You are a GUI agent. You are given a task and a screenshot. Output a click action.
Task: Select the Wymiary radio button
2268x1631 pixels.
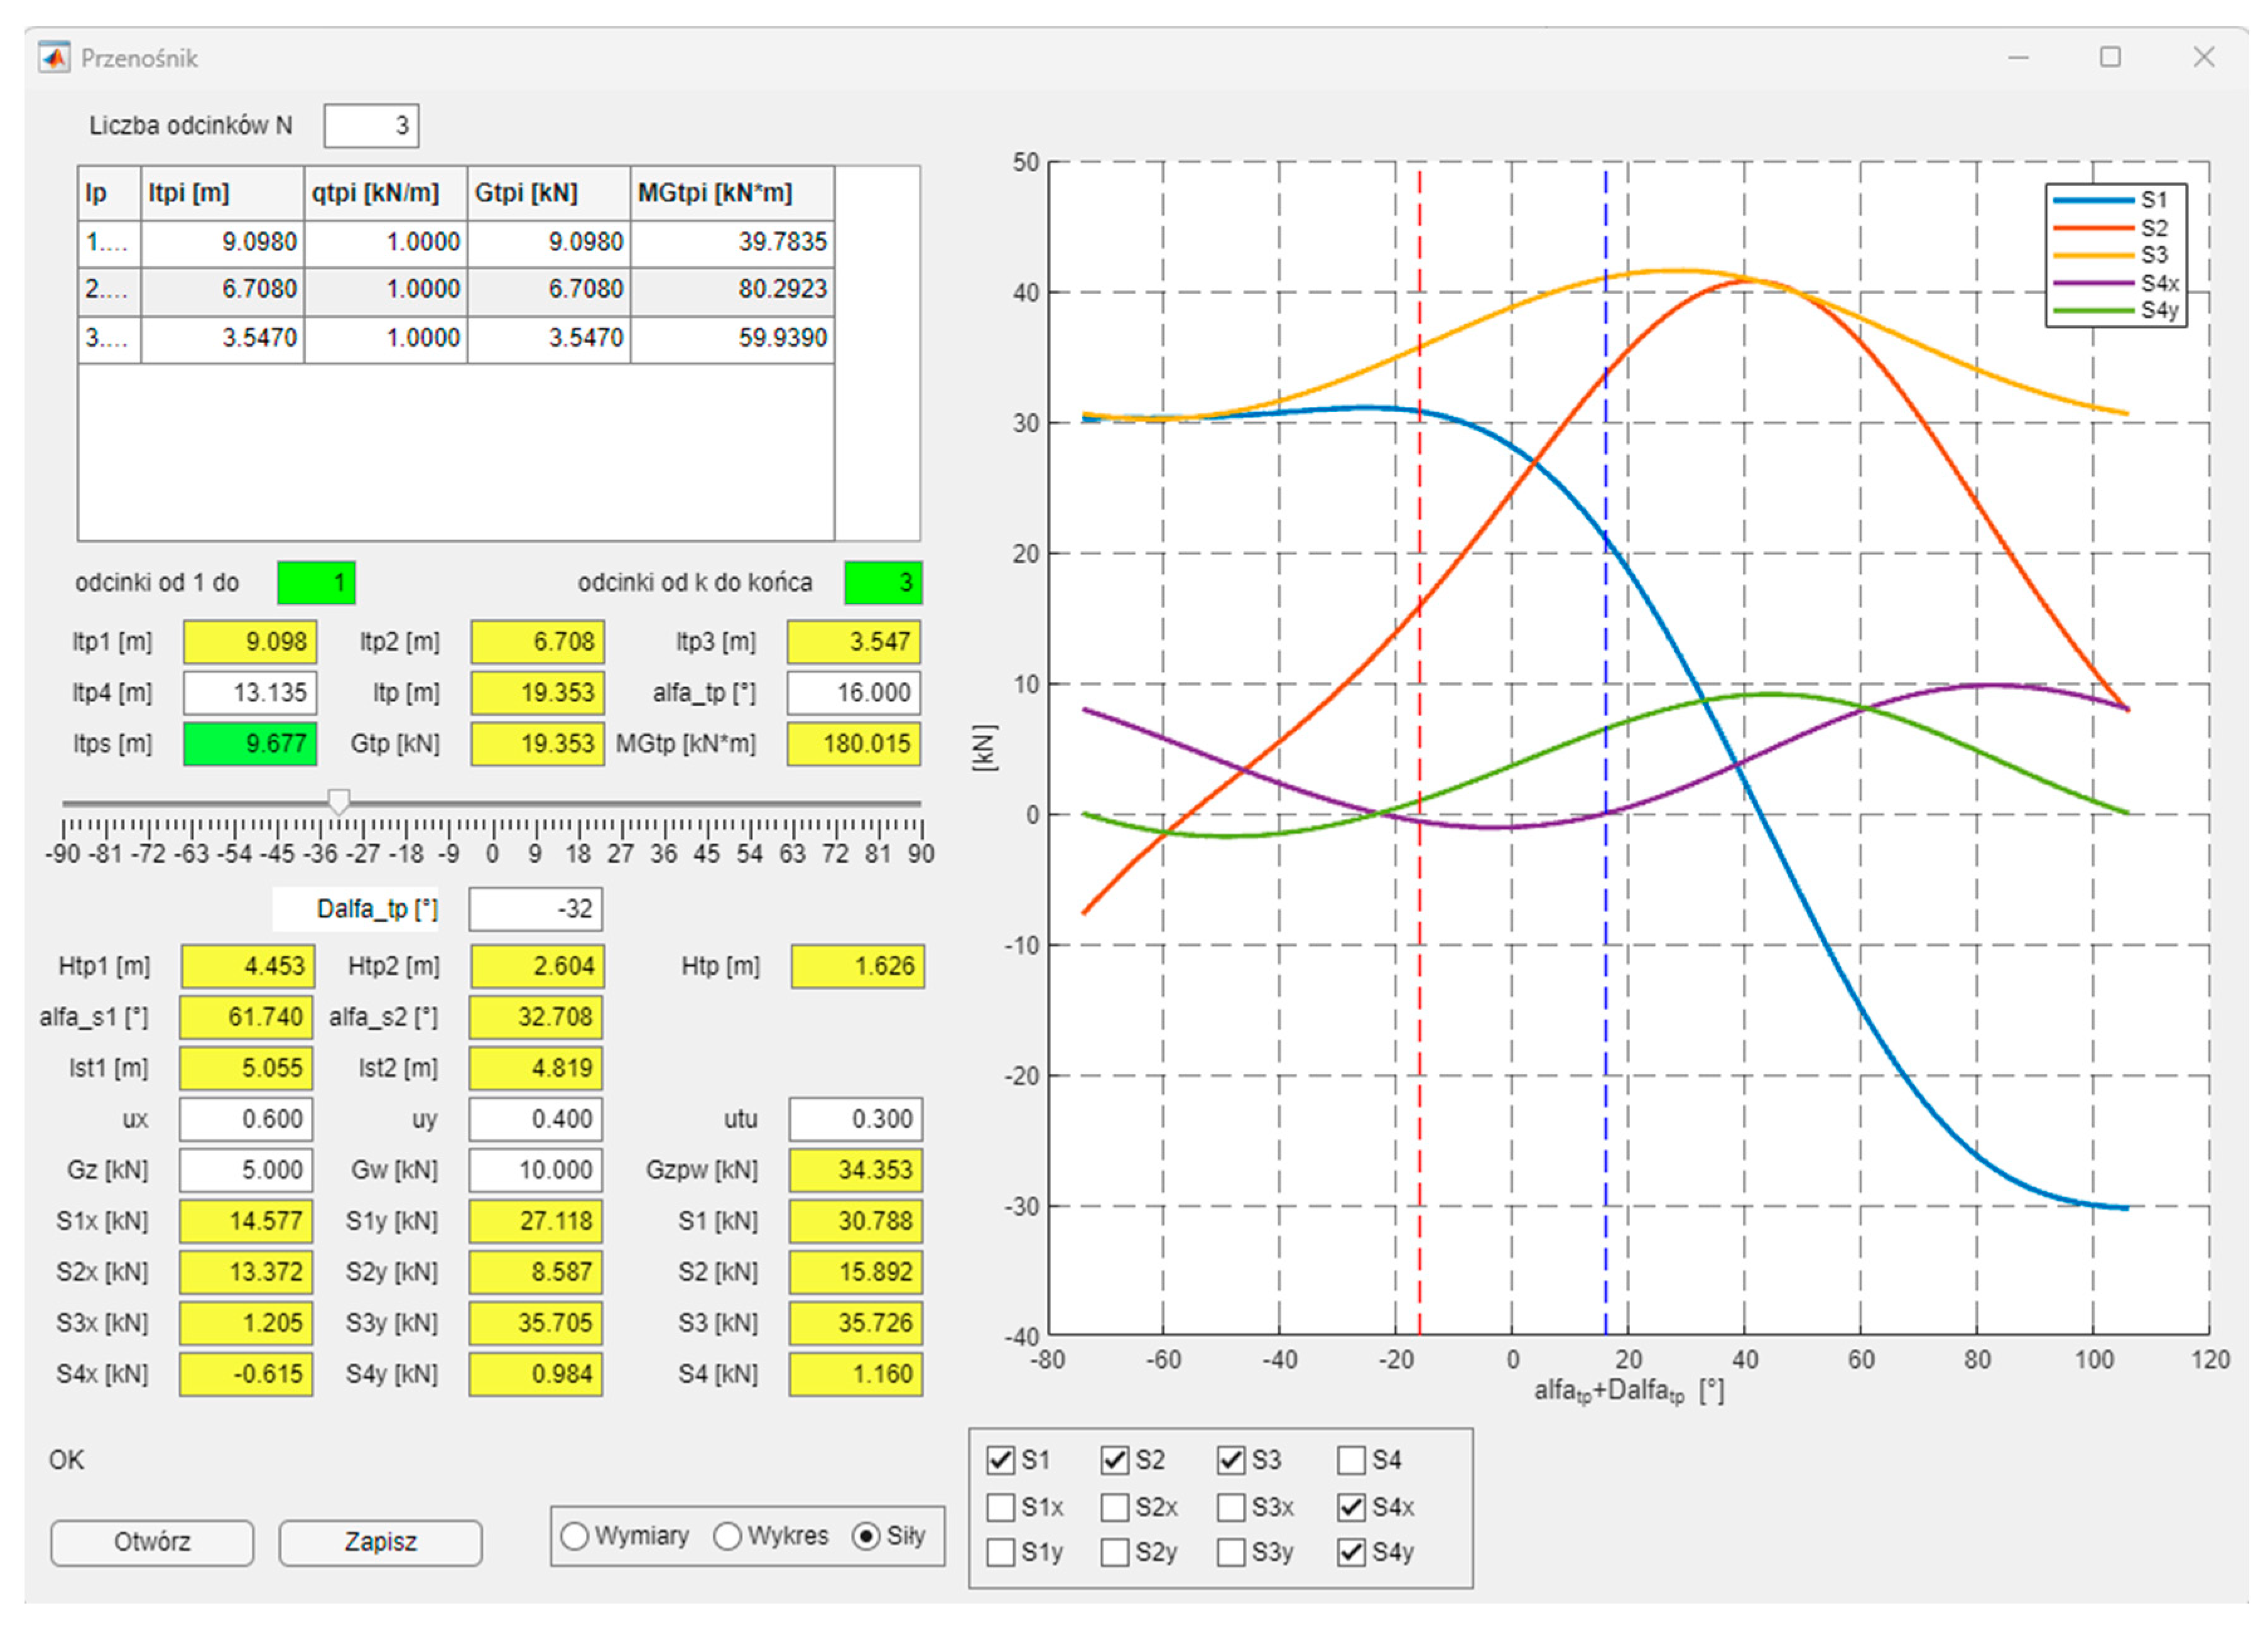coord(575,1536)
